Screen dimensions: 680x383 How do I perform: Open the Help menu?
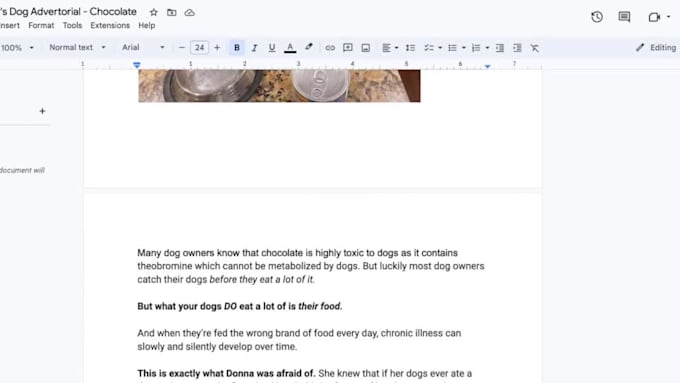coord(147,26)
